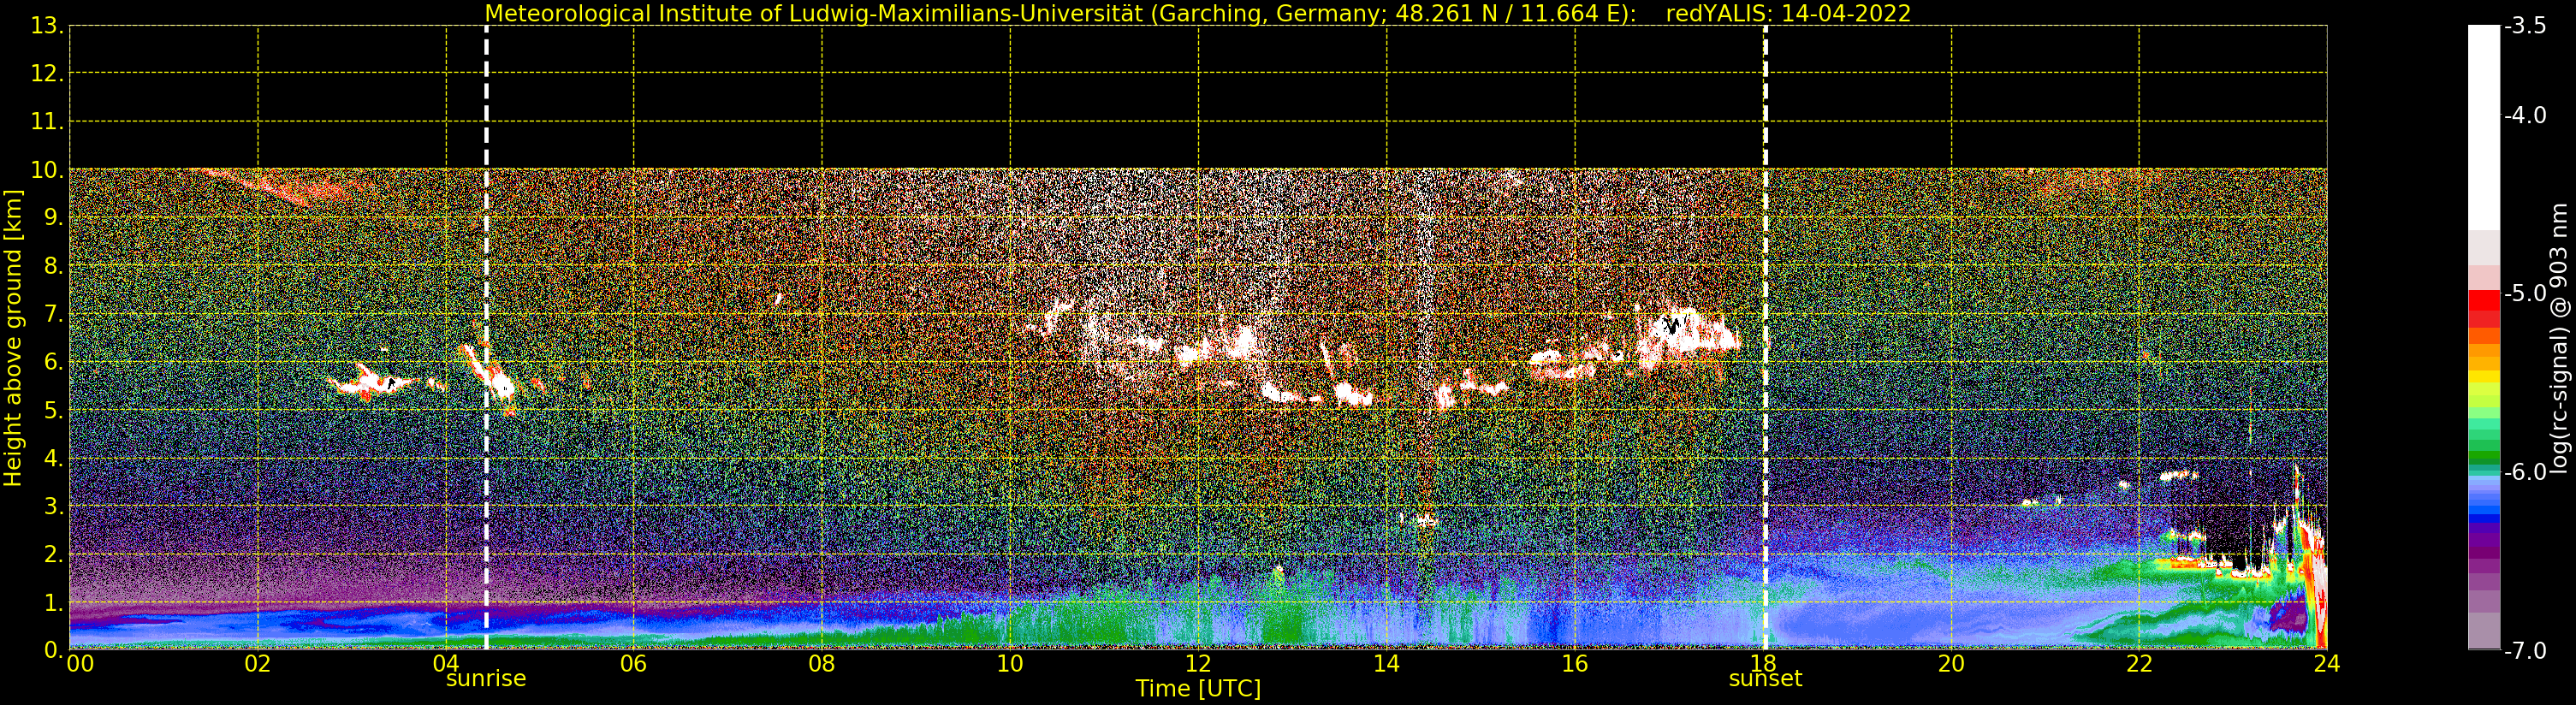The image size is (2576, 705).
Task: Click the time axis tick label '22'
Action: [x=2139, y=663]
